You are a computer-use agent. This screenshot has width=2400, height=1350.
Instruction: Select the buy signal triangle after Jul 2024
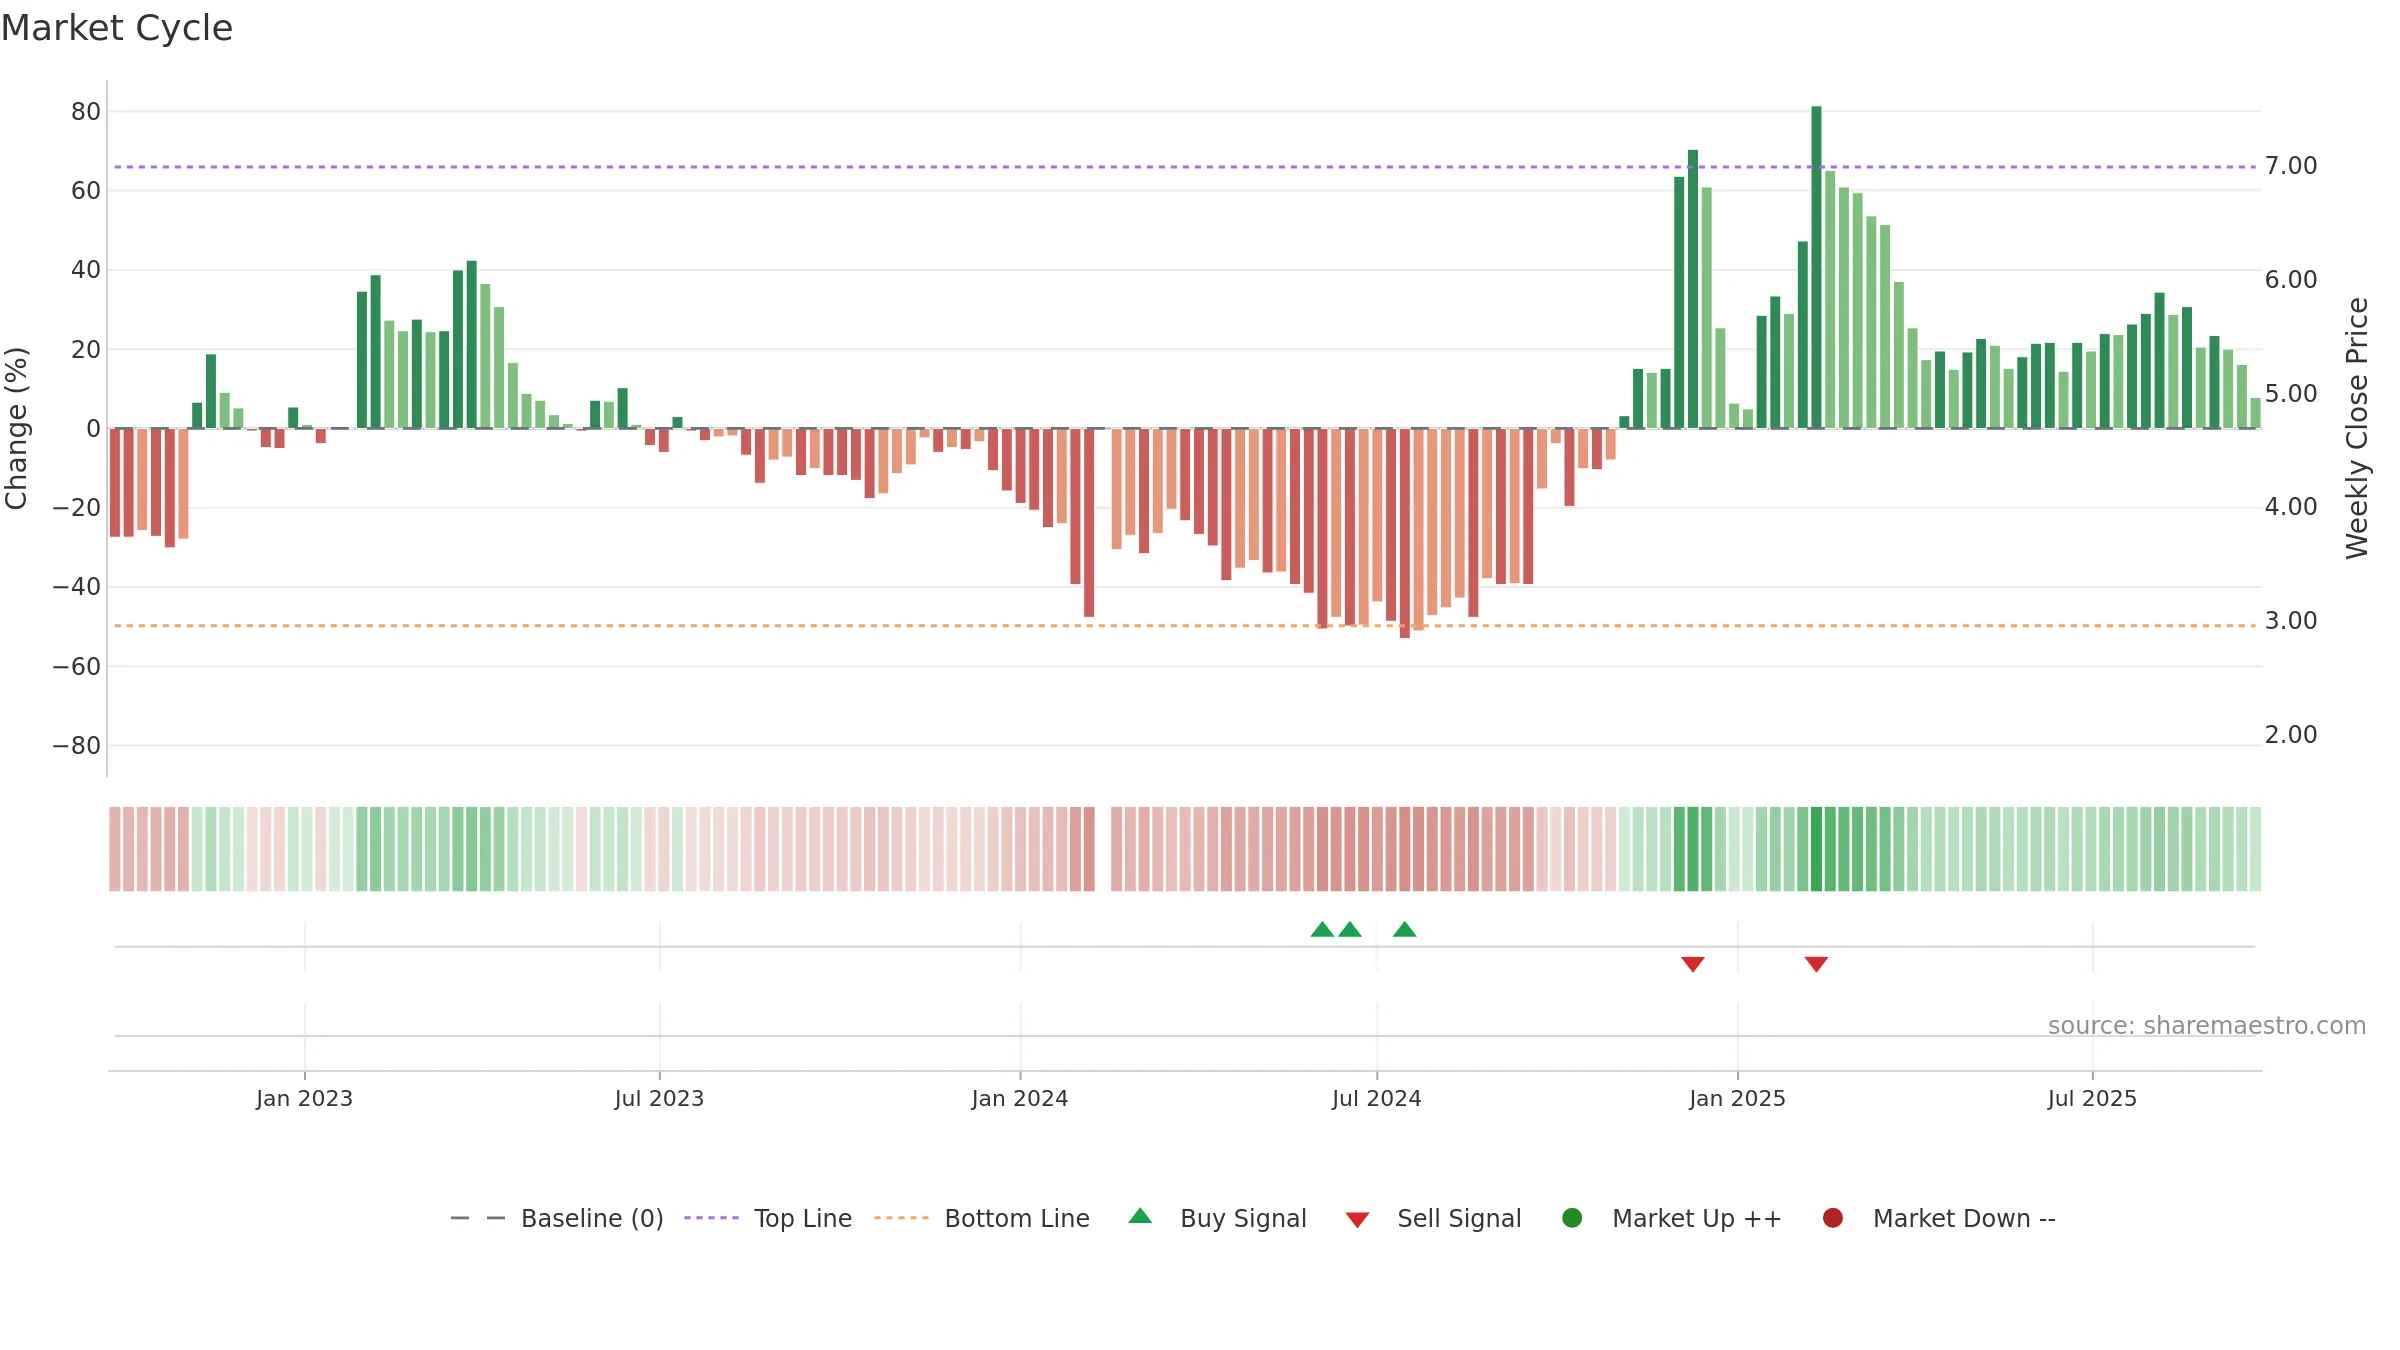[1405, 929]
